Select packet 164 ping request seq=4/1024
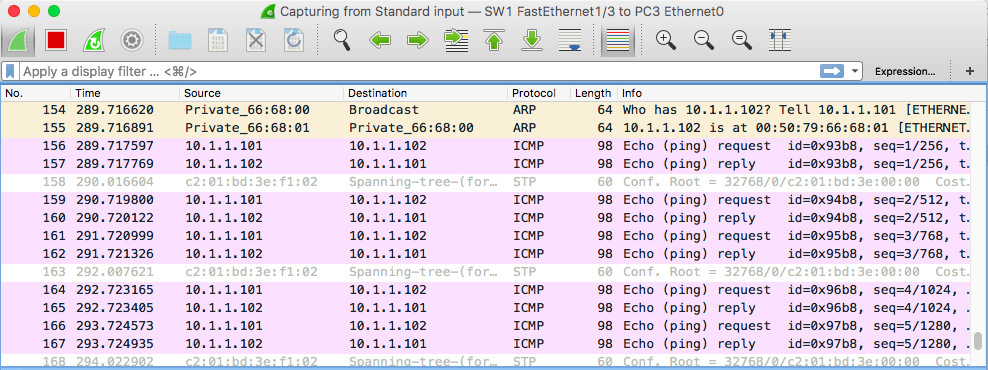This screenshot has width=988, height=370. (485, 290)
